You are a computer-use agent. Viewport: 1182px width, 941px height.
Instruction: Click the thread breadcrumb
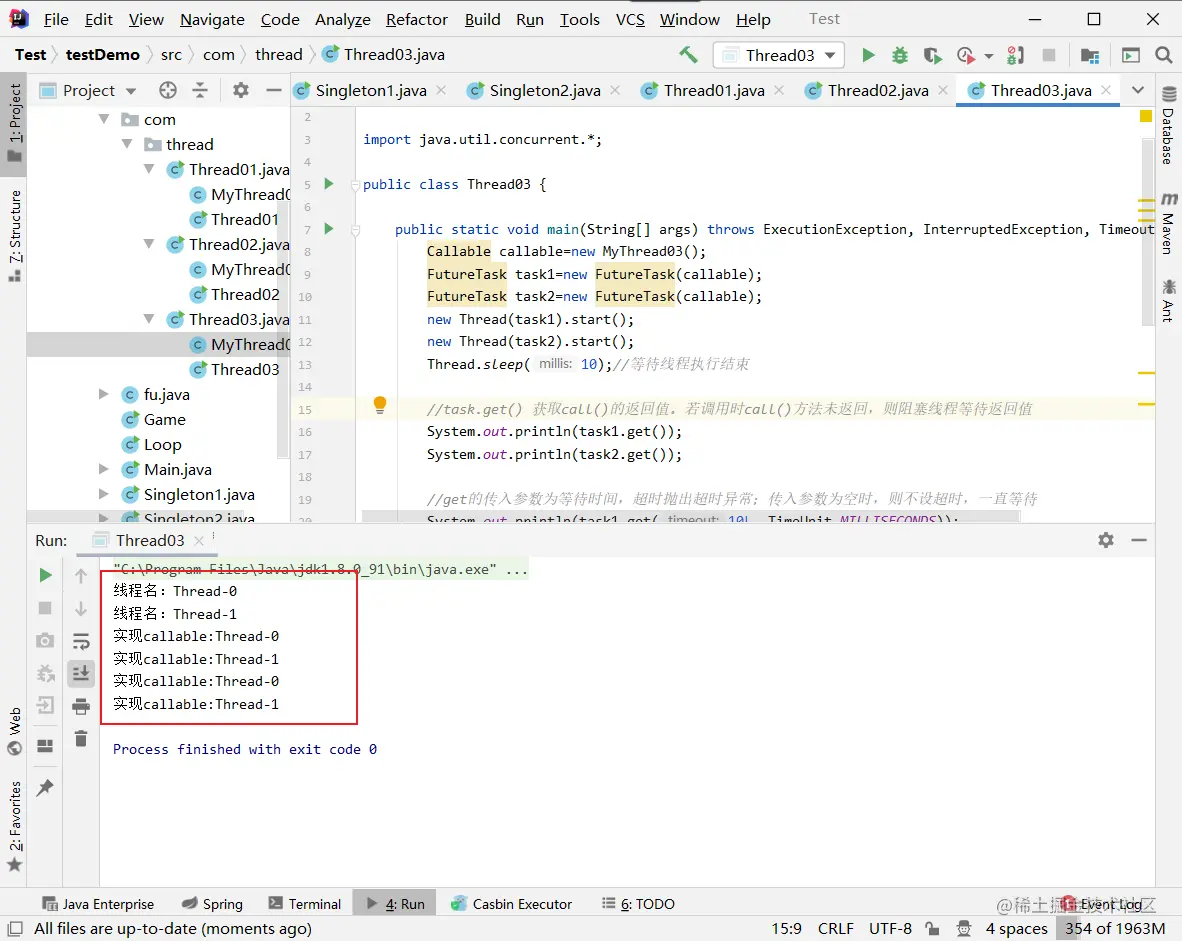[x=278, y=54]
